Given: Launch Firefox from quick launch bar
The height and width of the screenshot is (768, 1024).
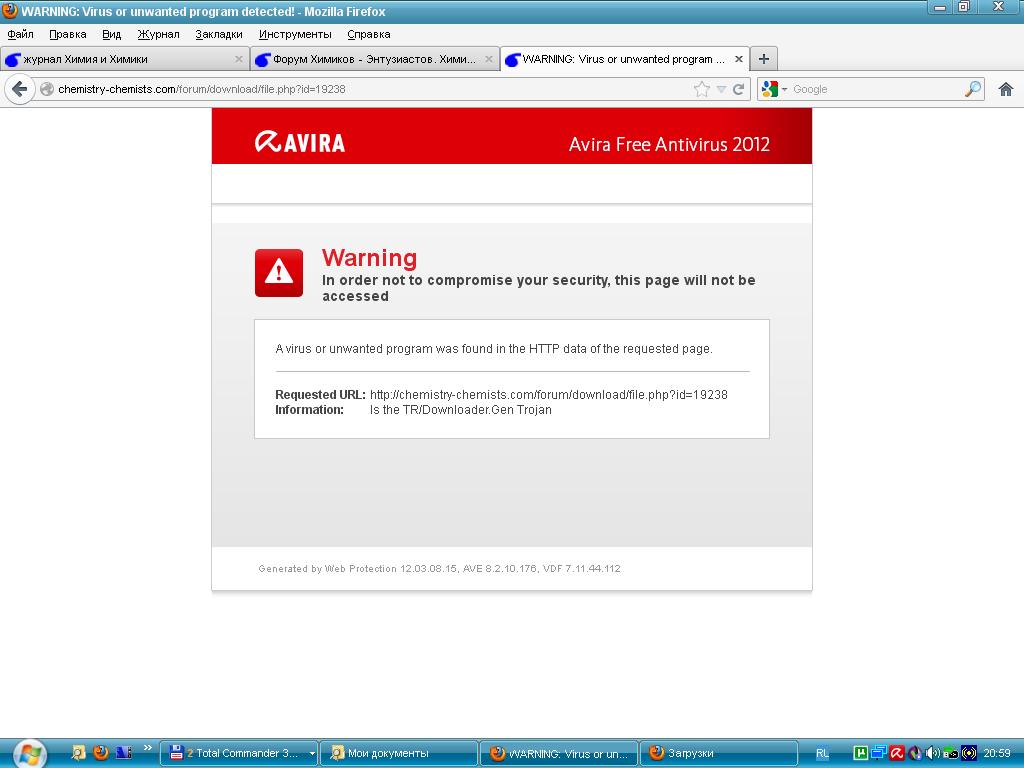Looking at the screenshot, I should (x=101, y=753).
